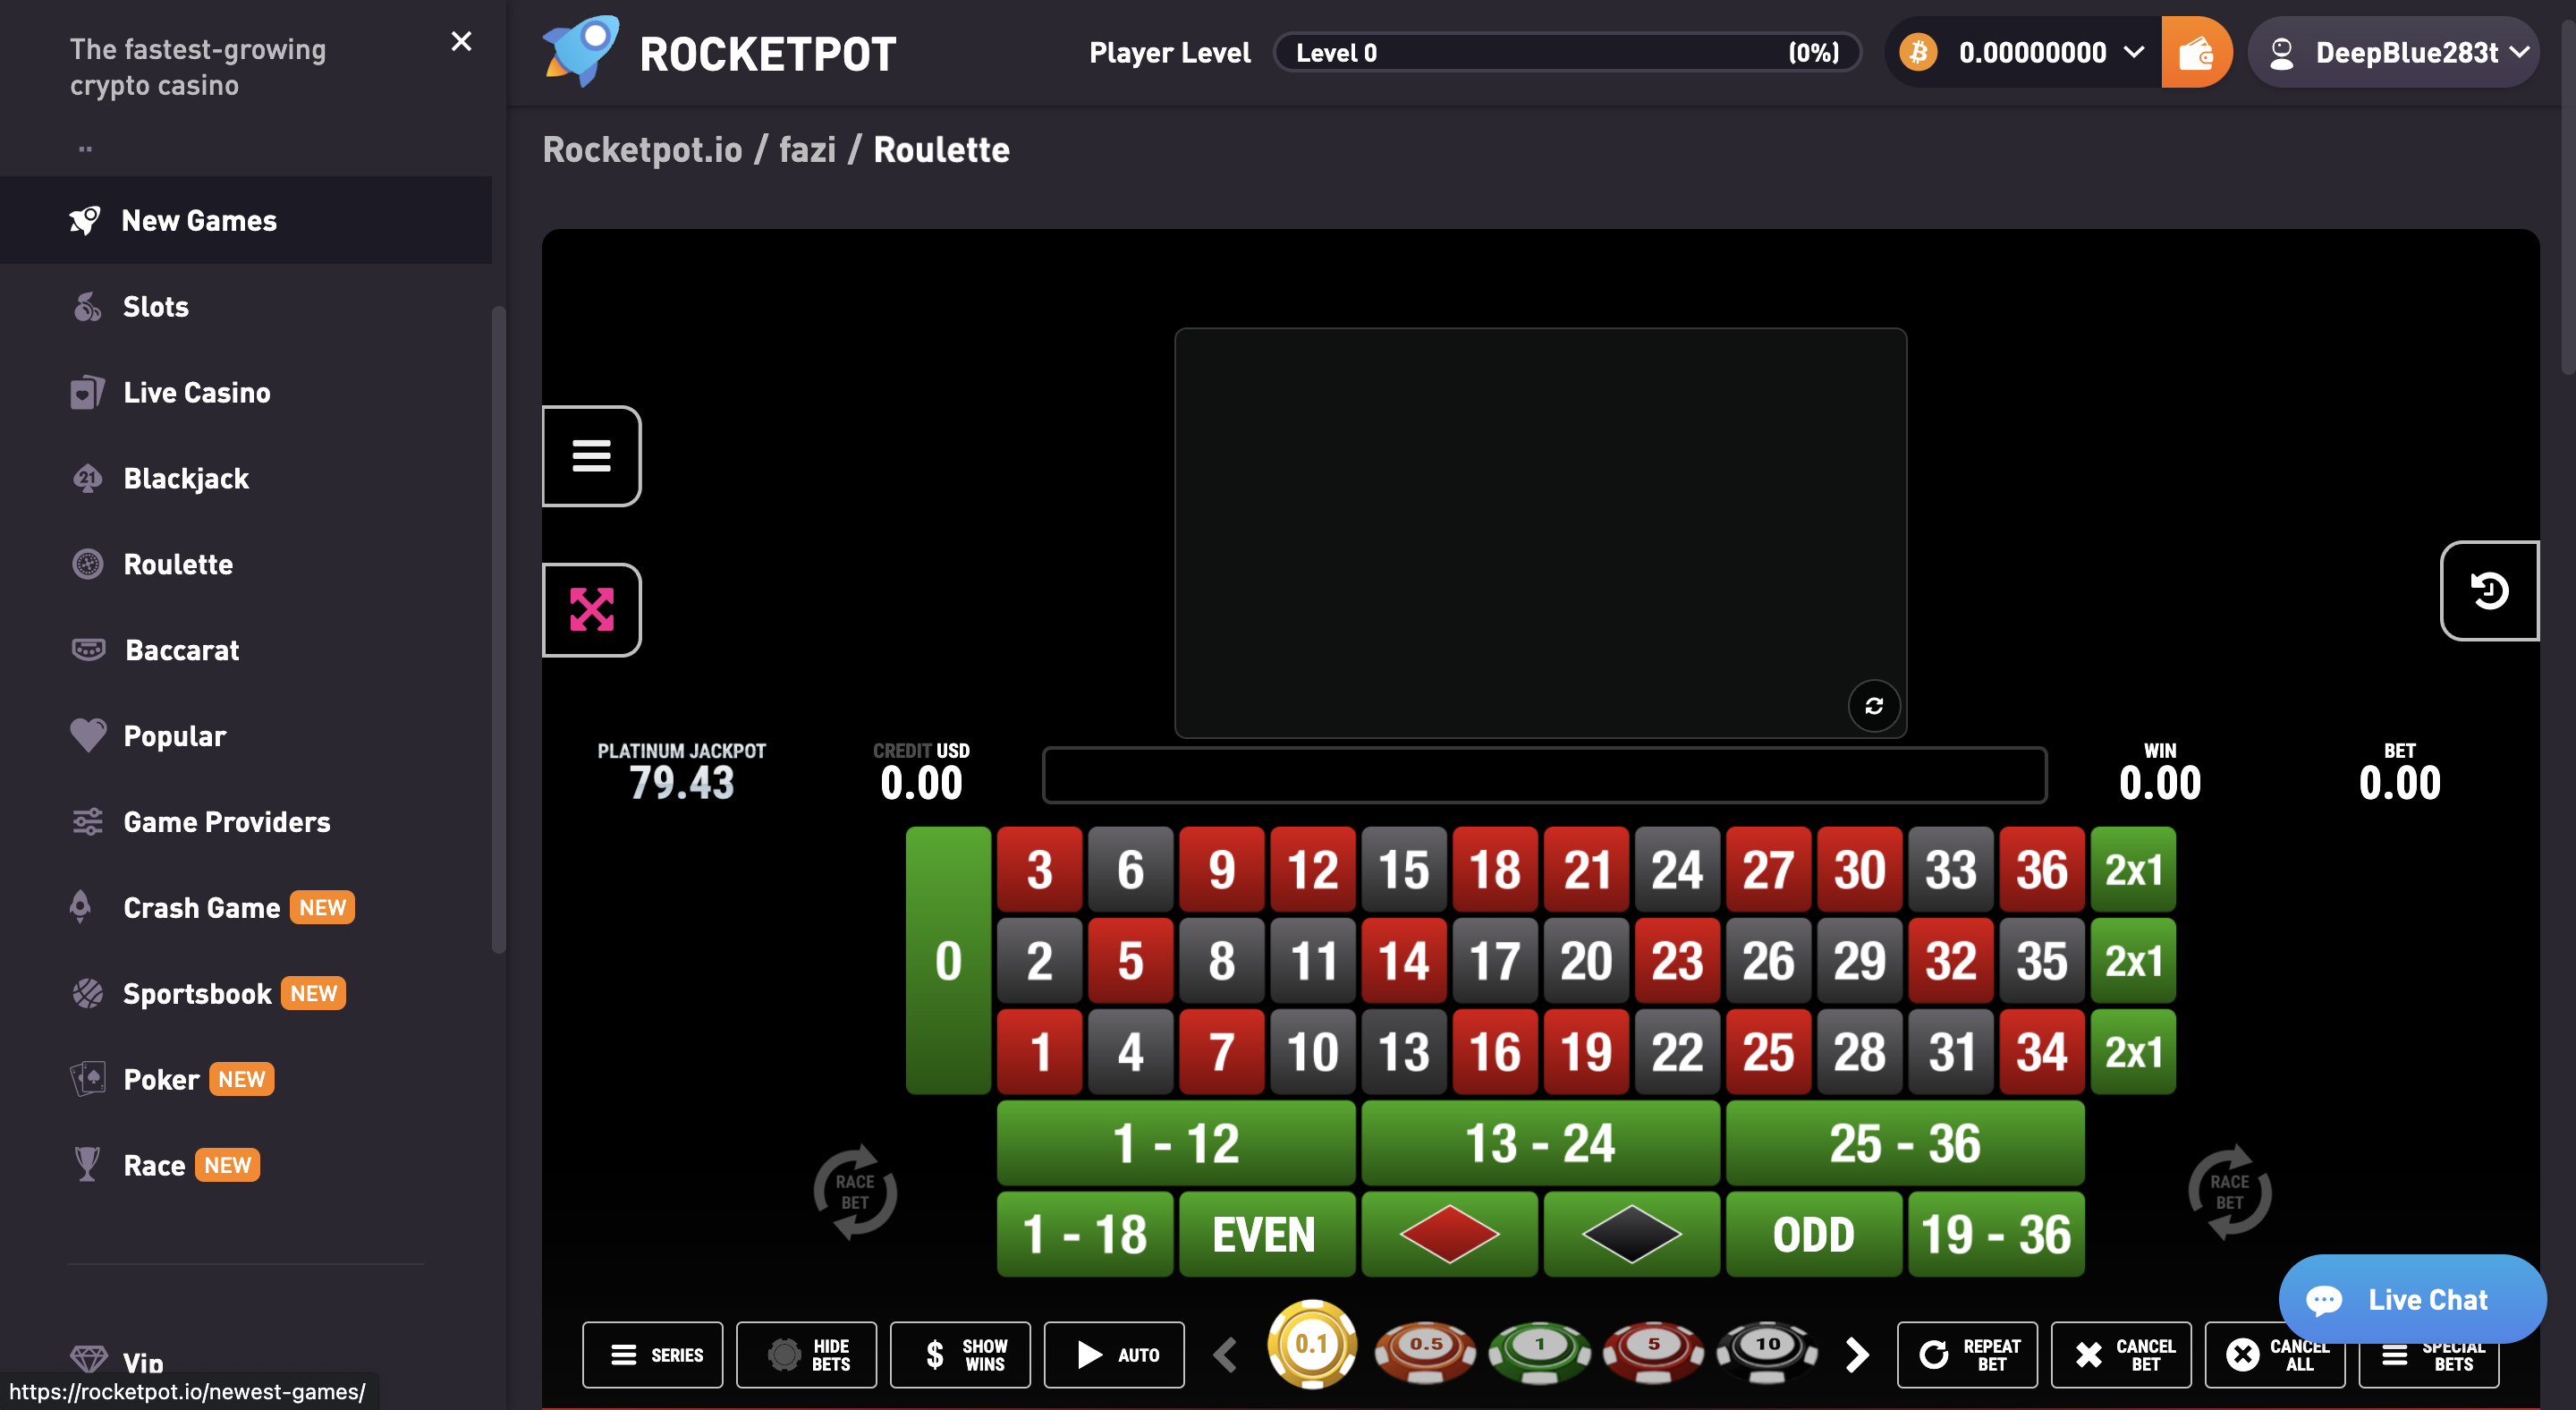Bet on bottom row 2x1 column
Viewport: 2576px width, 1410px height.
[x=2133, y=1051]
